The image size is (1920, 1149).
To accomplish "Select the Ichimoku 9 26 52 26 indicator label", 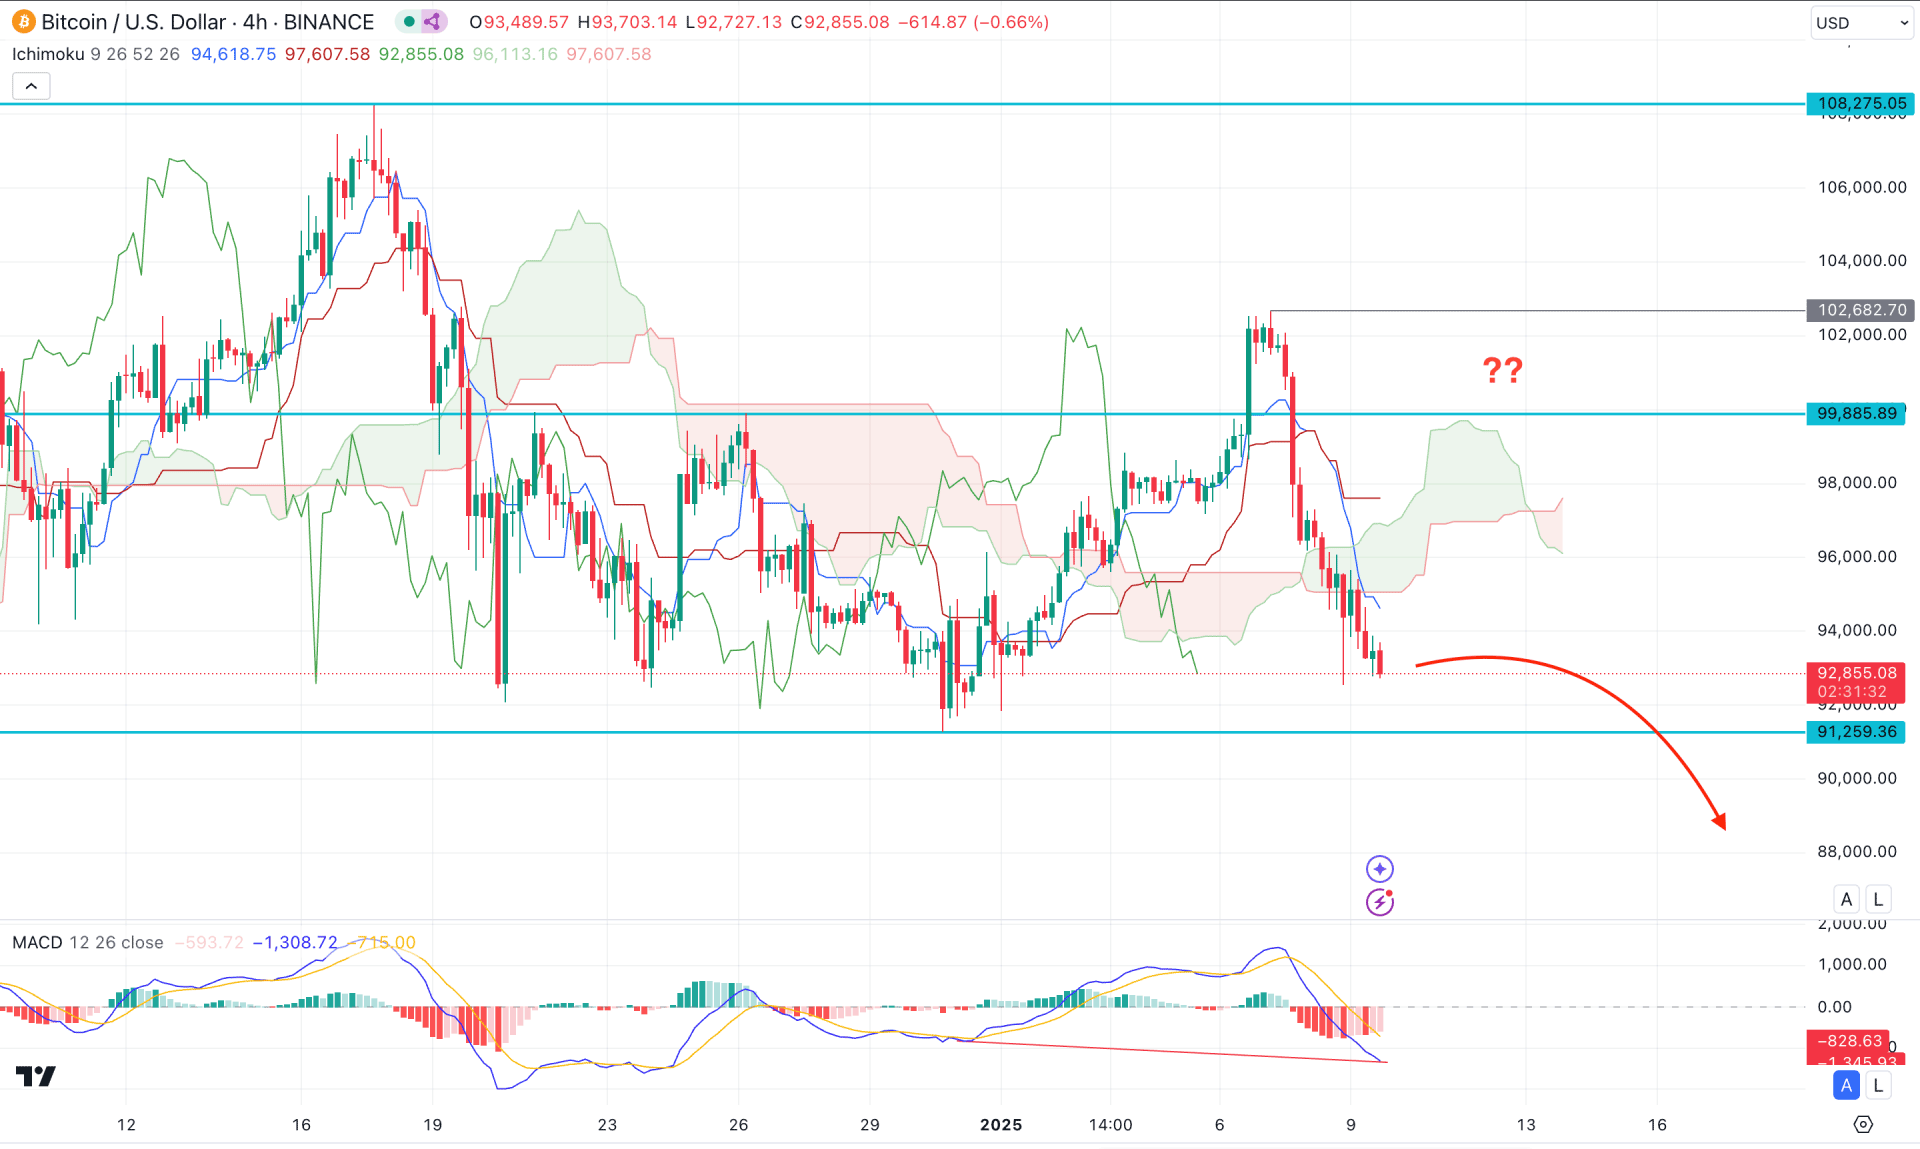I will coord(96,54).
